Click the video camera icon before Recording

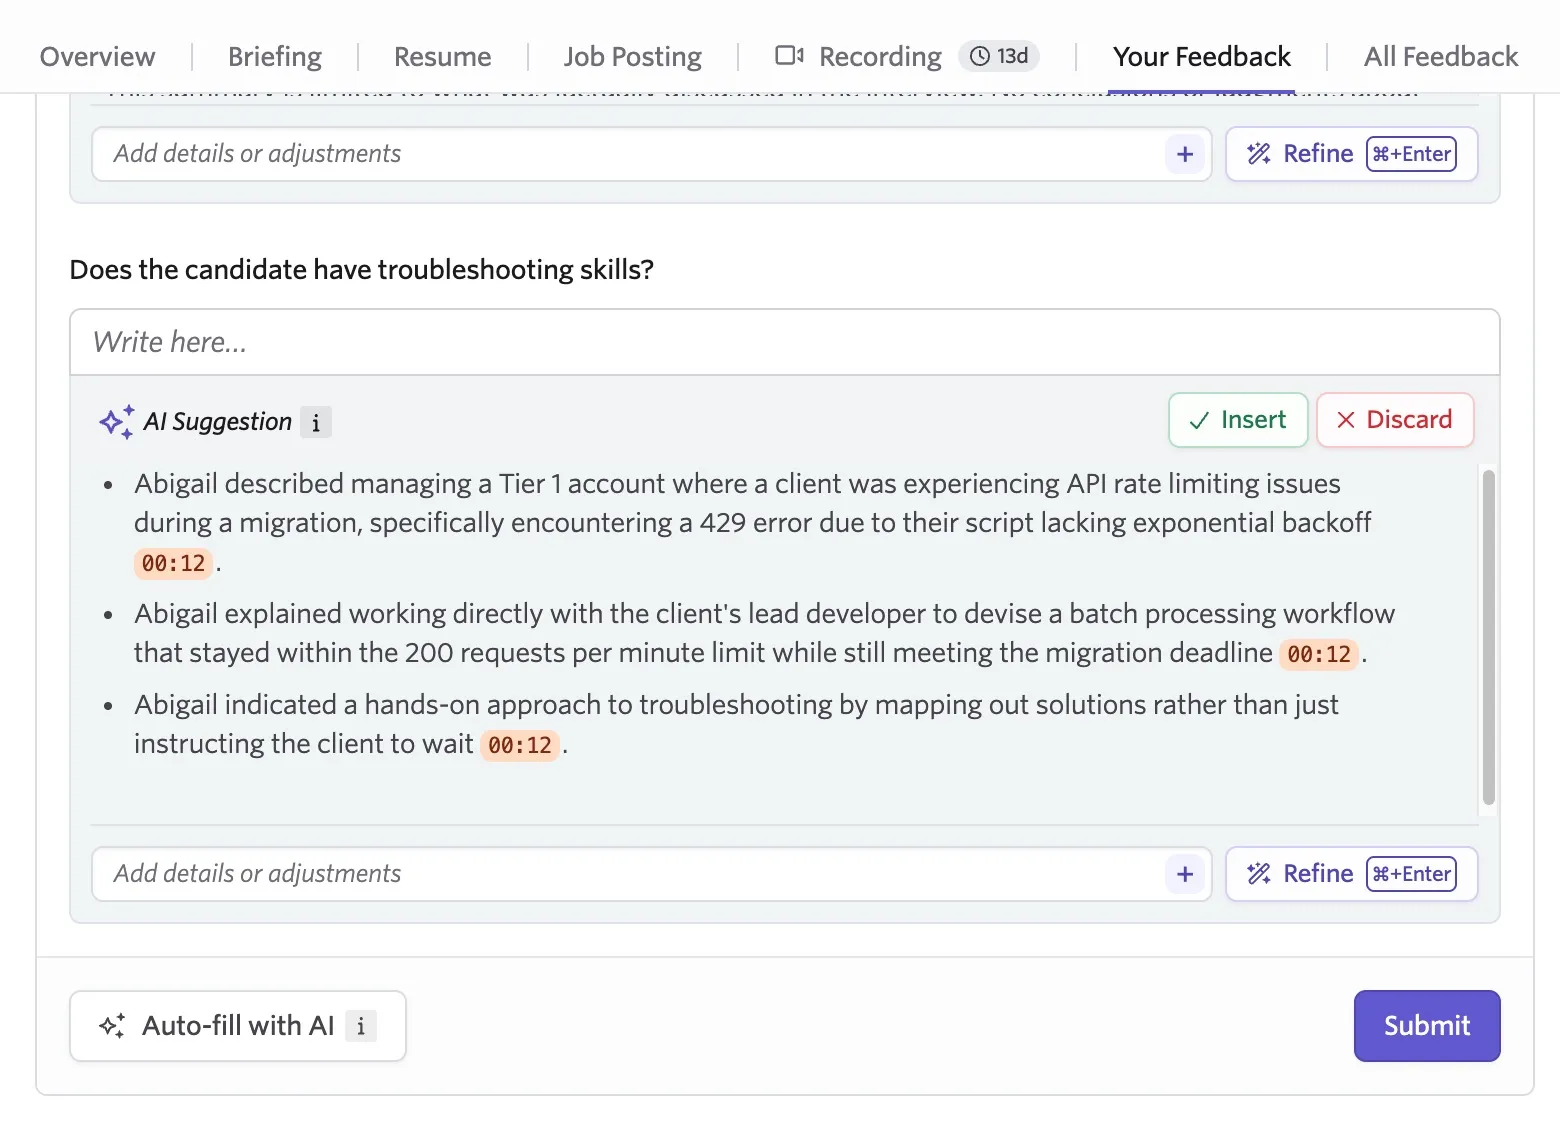(790, 56)
